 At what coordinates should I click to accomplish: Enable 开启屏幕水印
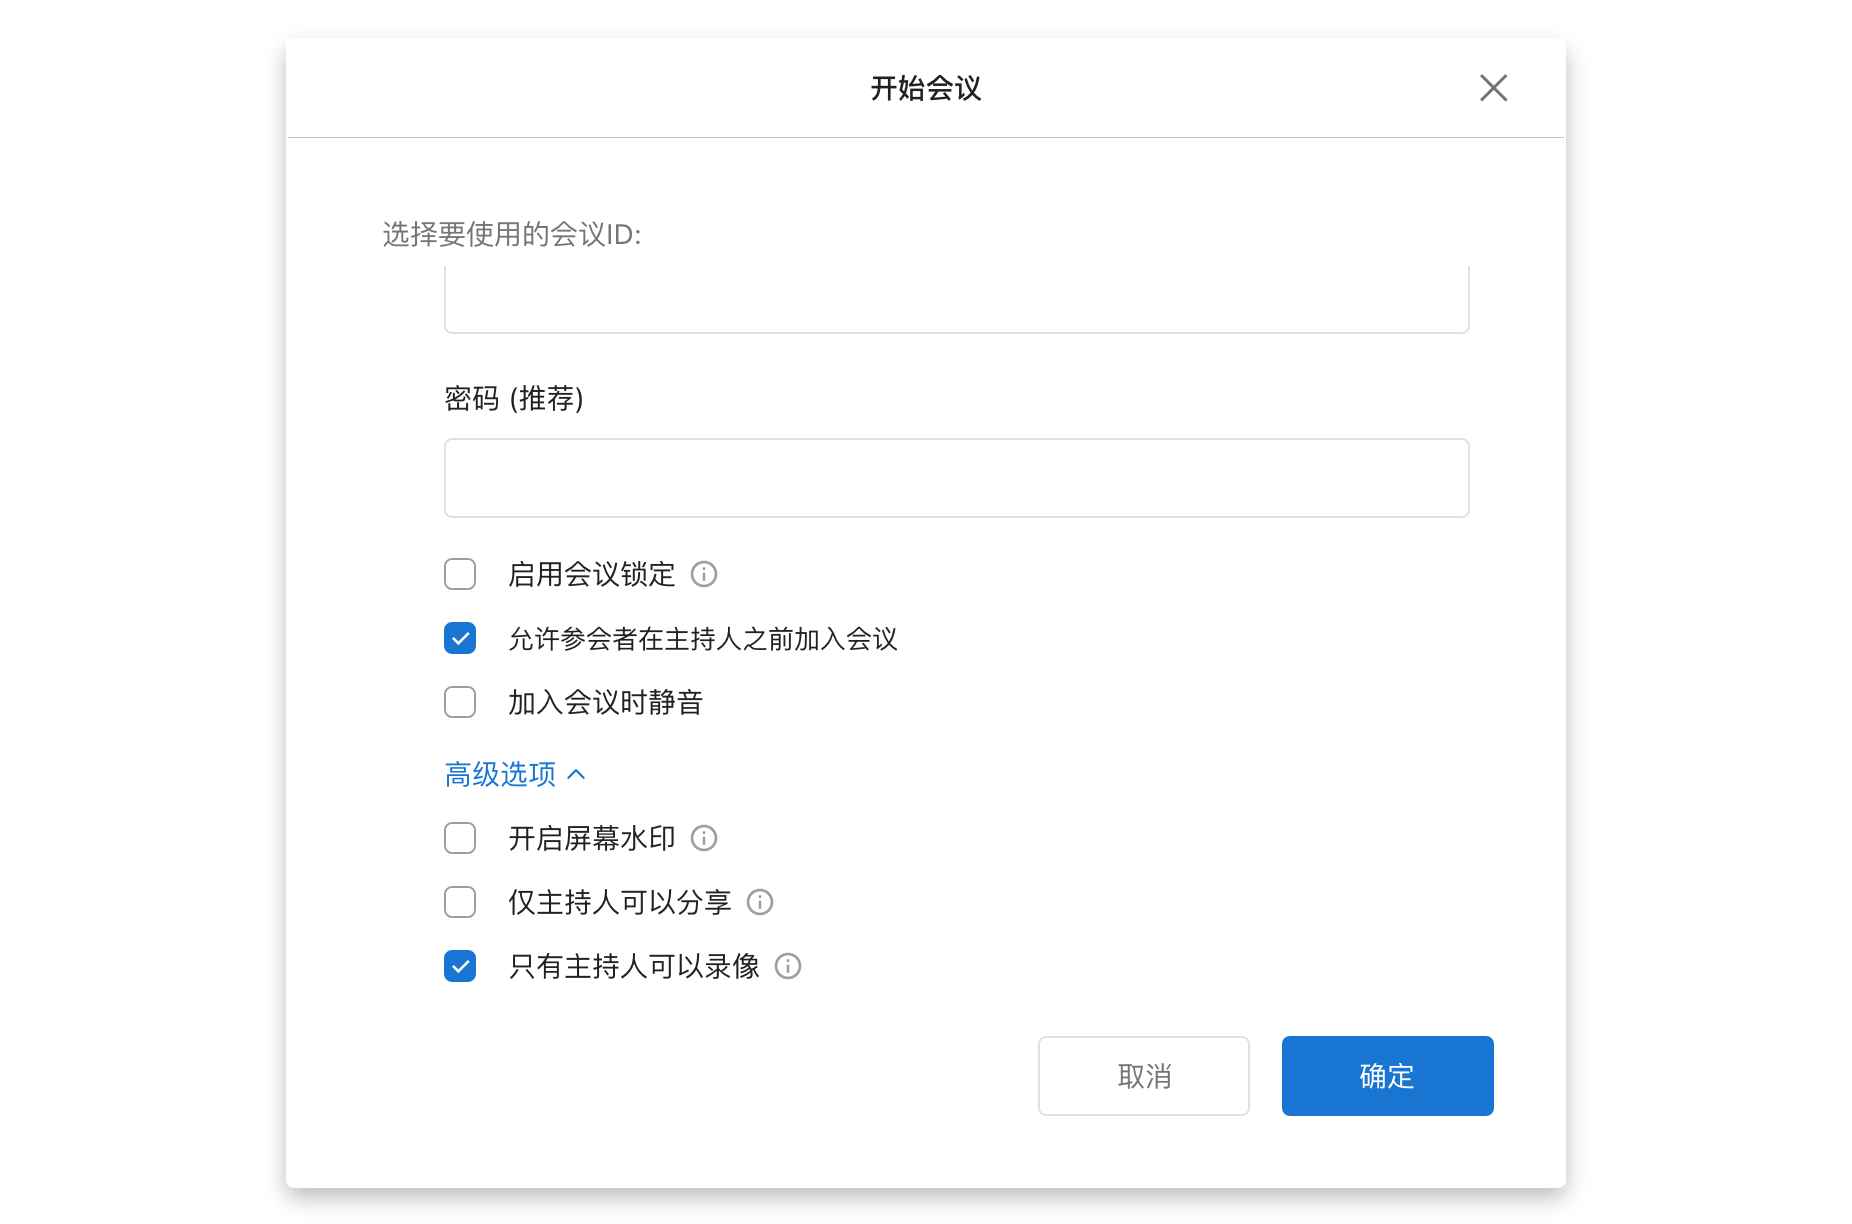(460, 839)
